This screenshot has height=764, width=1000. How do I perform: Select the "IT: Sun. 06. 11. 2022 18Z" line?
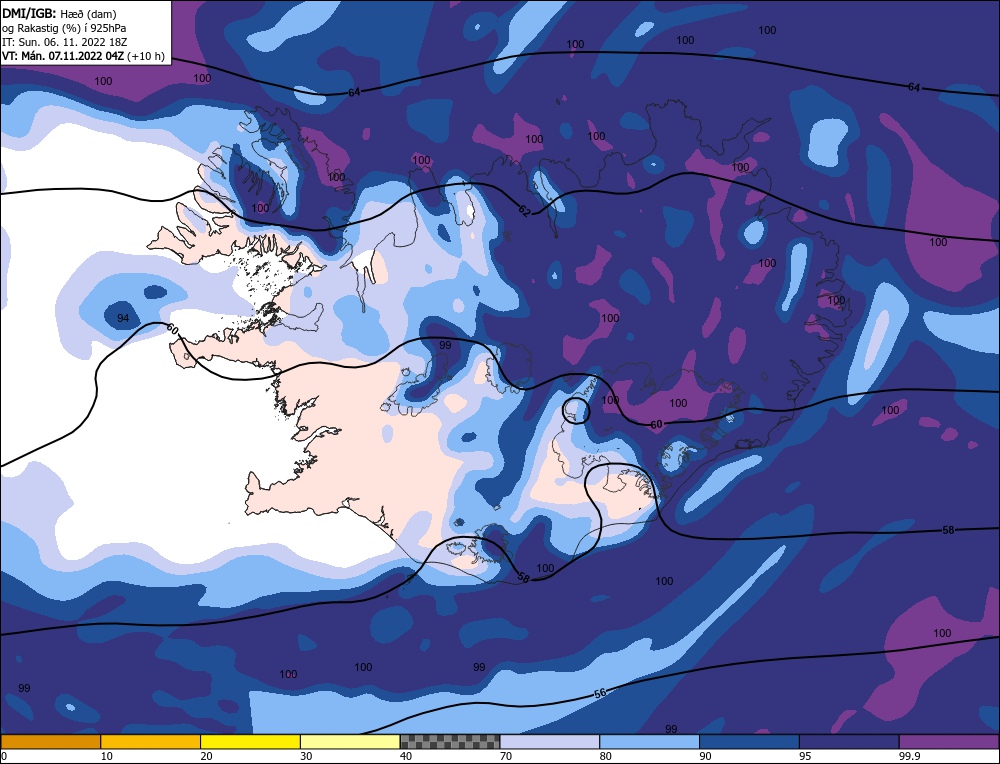tap(64, 41)
